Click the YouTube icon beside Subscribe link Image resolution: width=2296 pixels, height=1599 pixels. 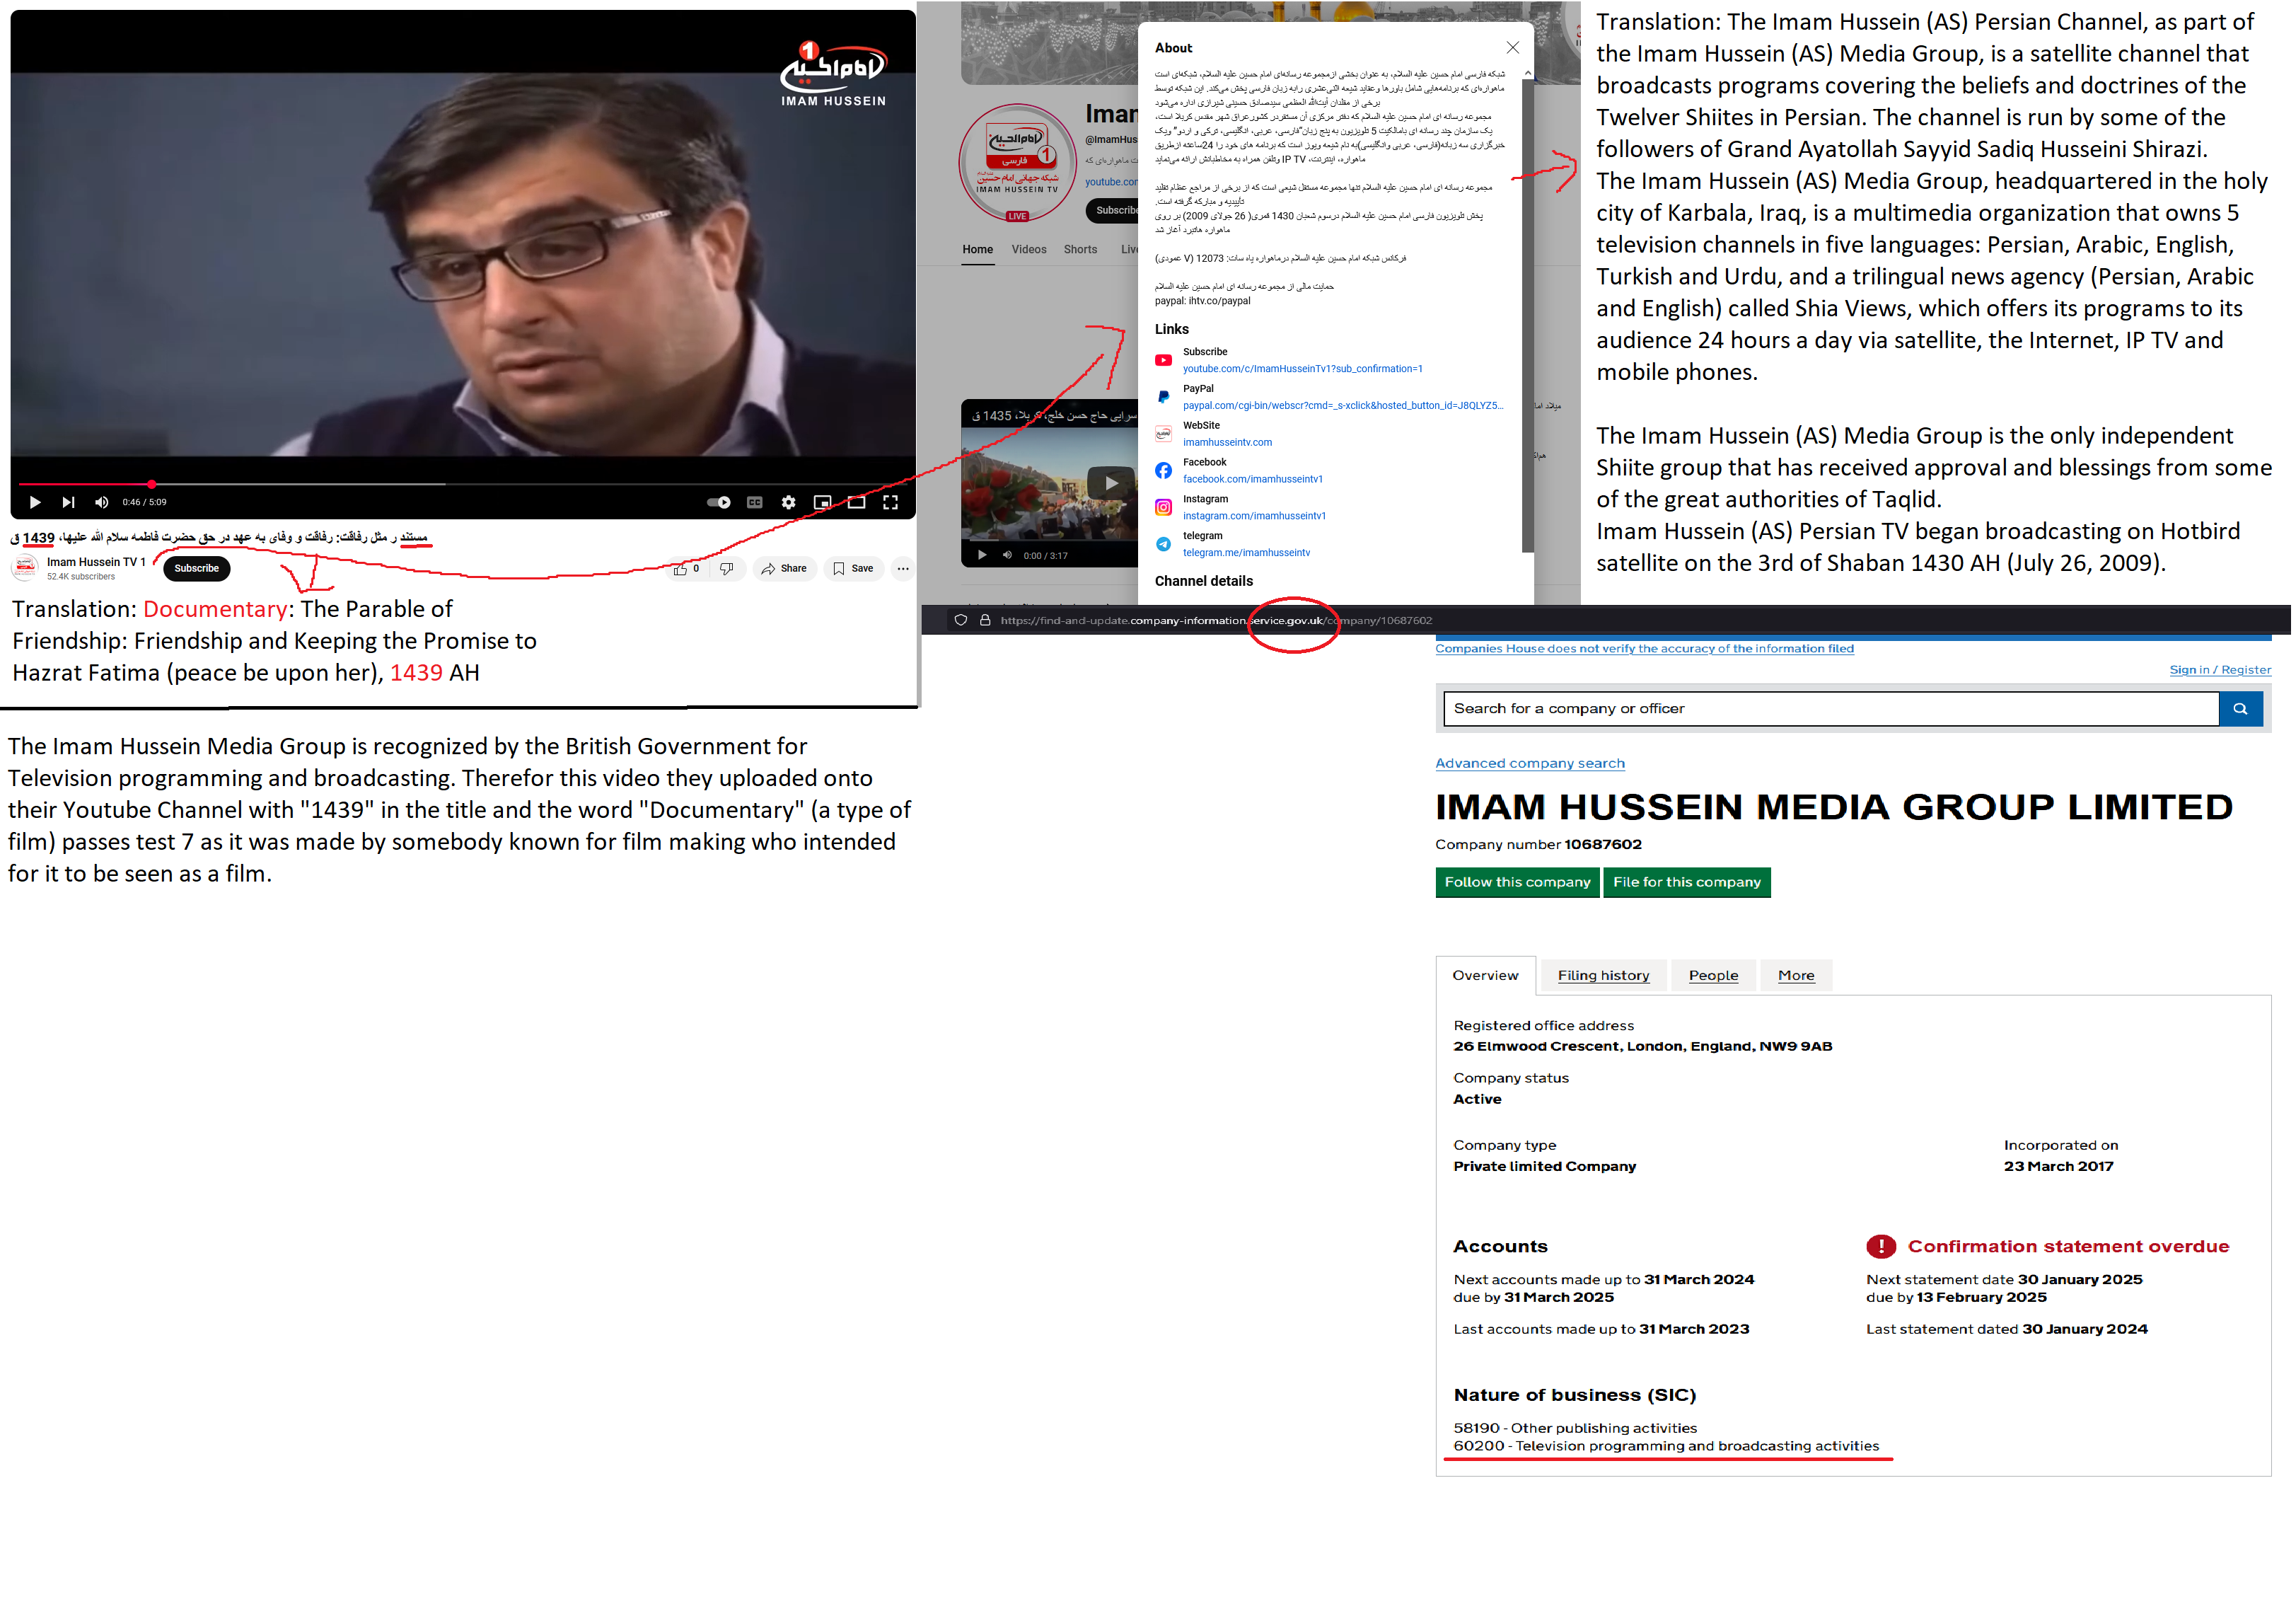pos(1164,361)
